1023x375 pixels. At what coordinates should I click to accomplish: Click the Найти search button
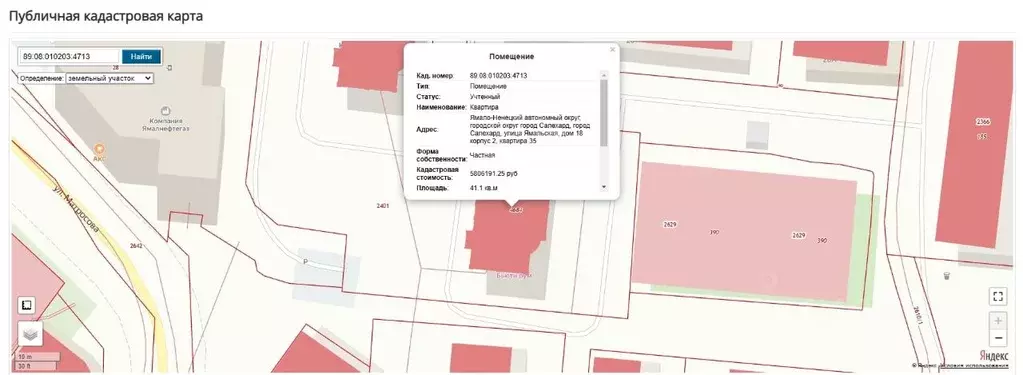tap(141, 56)
